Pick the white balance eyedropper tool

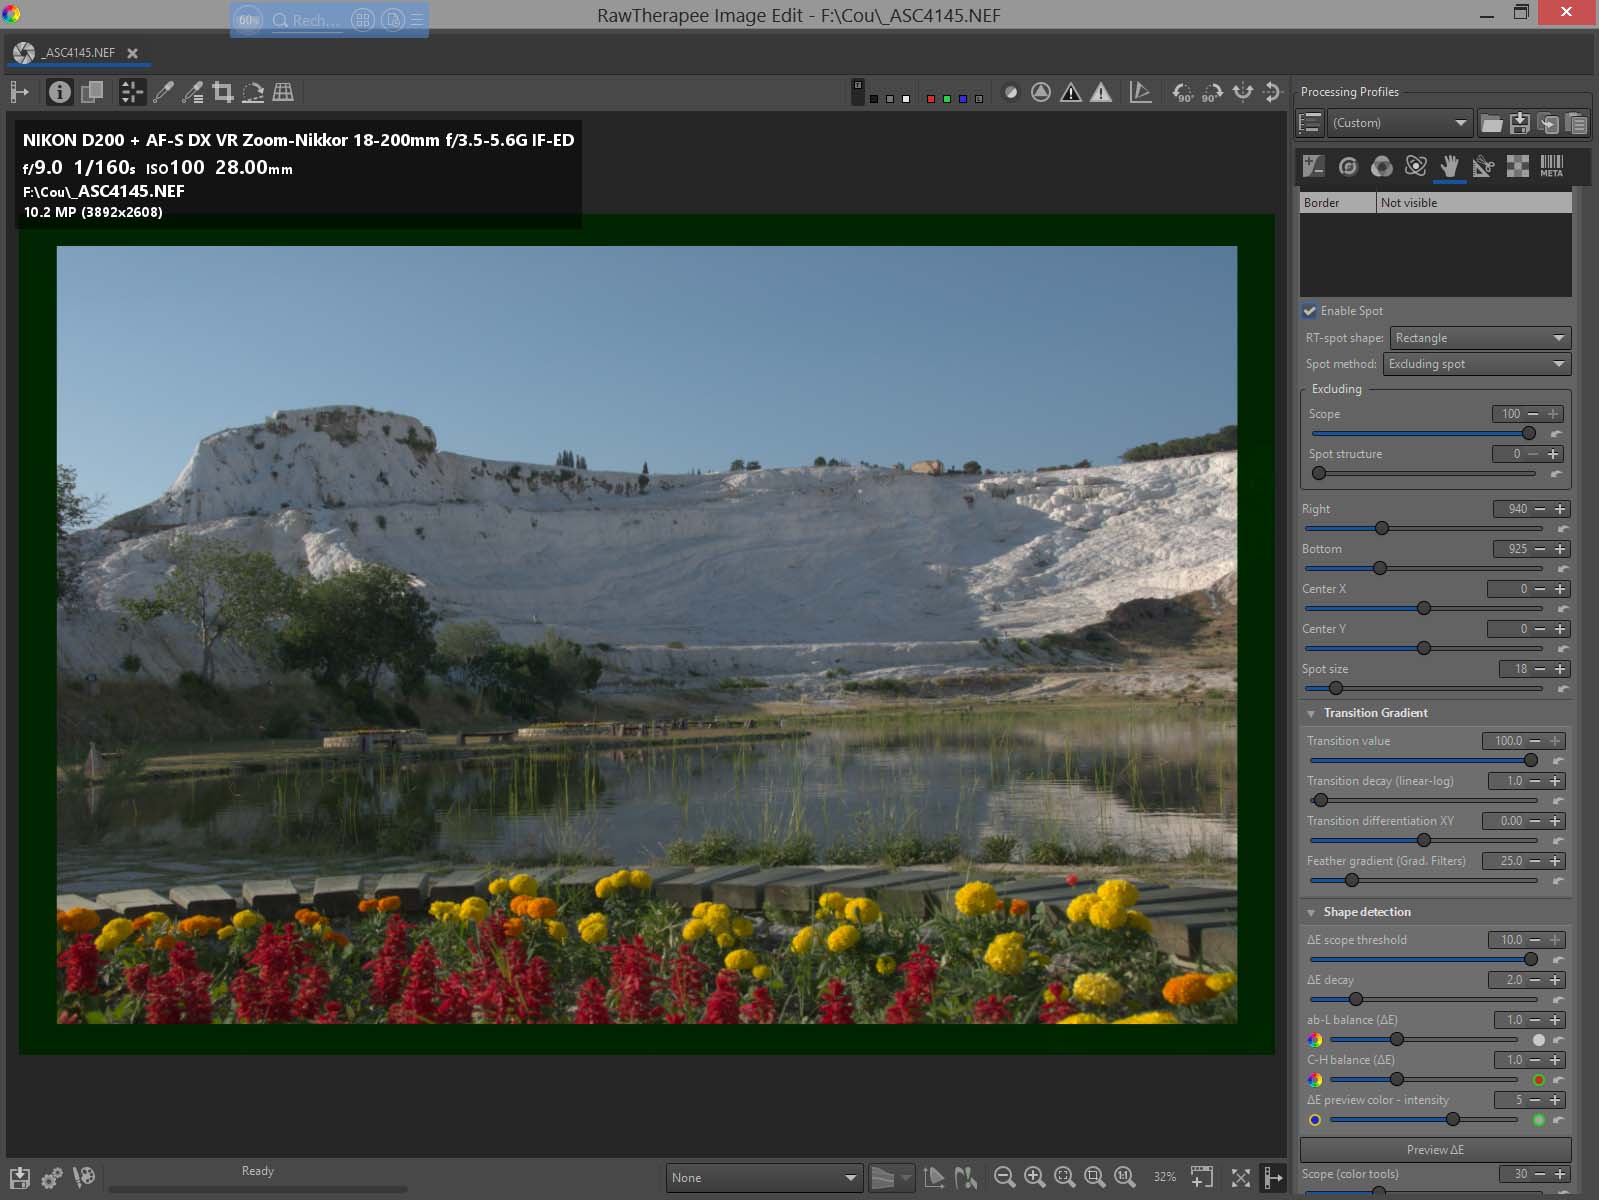pos(163,93)
